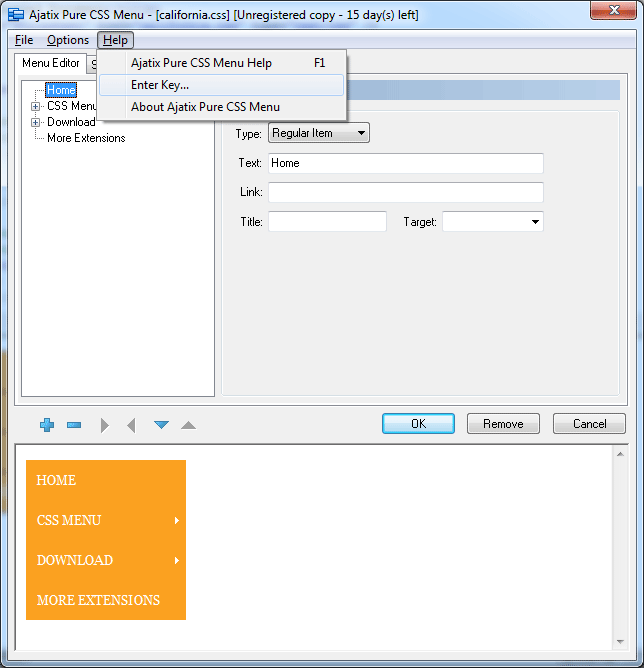
Task: Close the Help menu in the menu bar
Action: tap(115, 40)
